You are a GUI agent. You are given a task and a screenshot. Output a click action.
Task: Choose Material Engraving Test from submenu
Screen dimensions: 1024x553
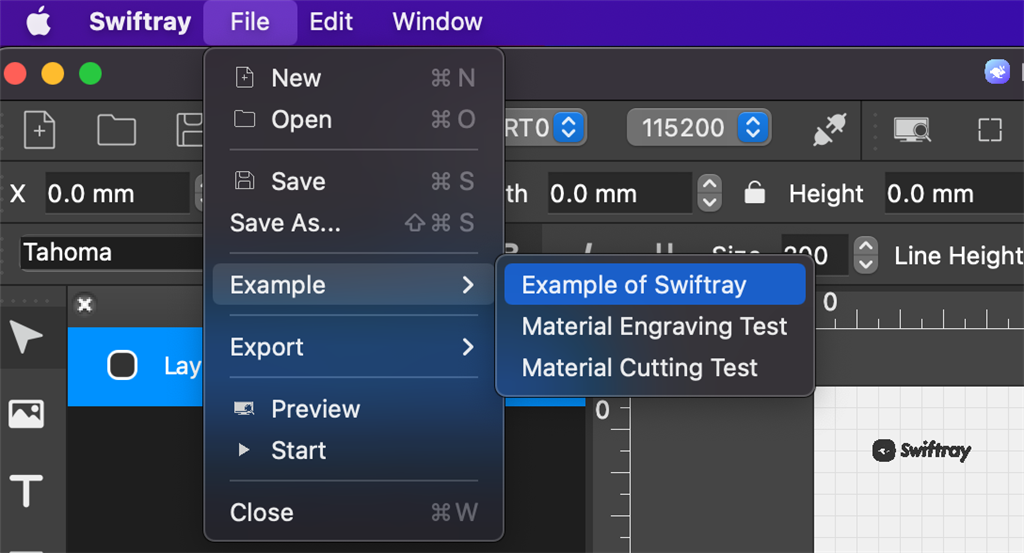654,326
